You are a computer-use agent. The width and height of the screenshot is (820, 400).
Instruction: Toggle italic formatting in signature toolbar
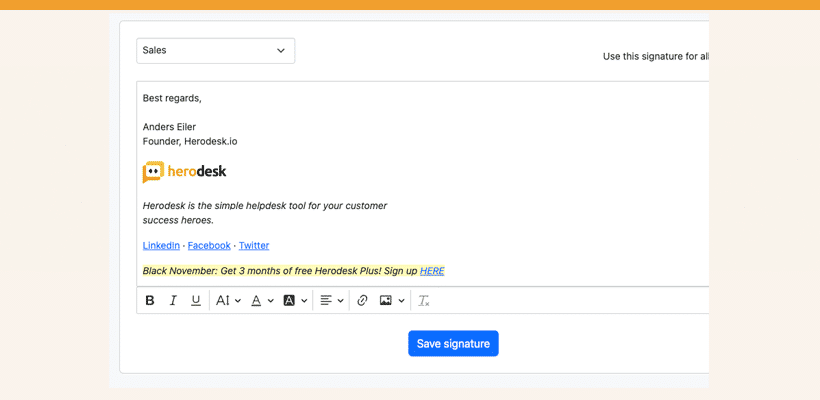[173, 301]
